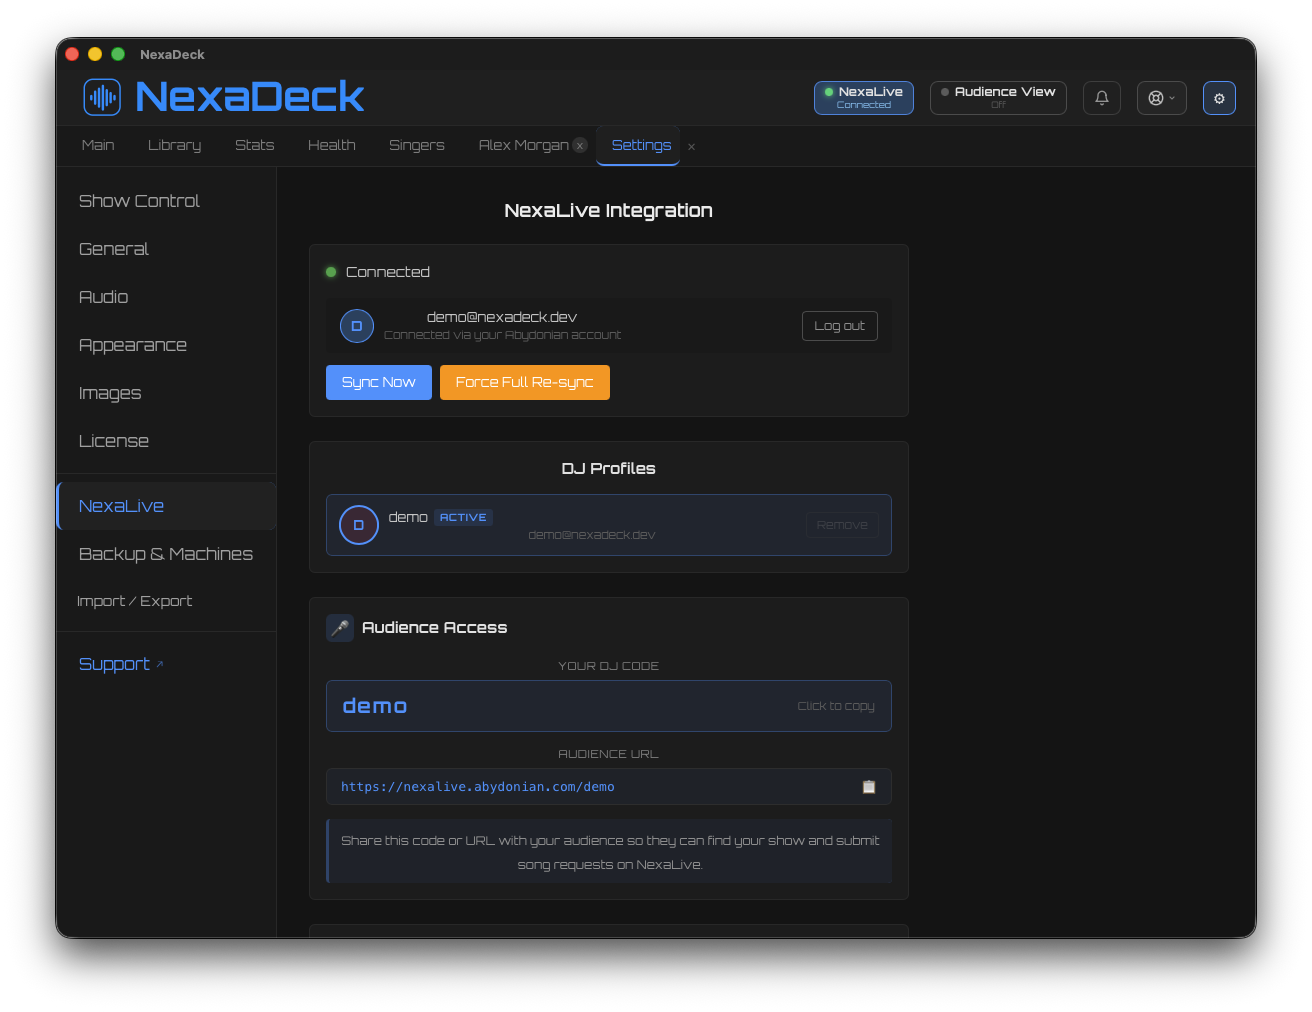Switch to the Library tab

pos(174,145)
